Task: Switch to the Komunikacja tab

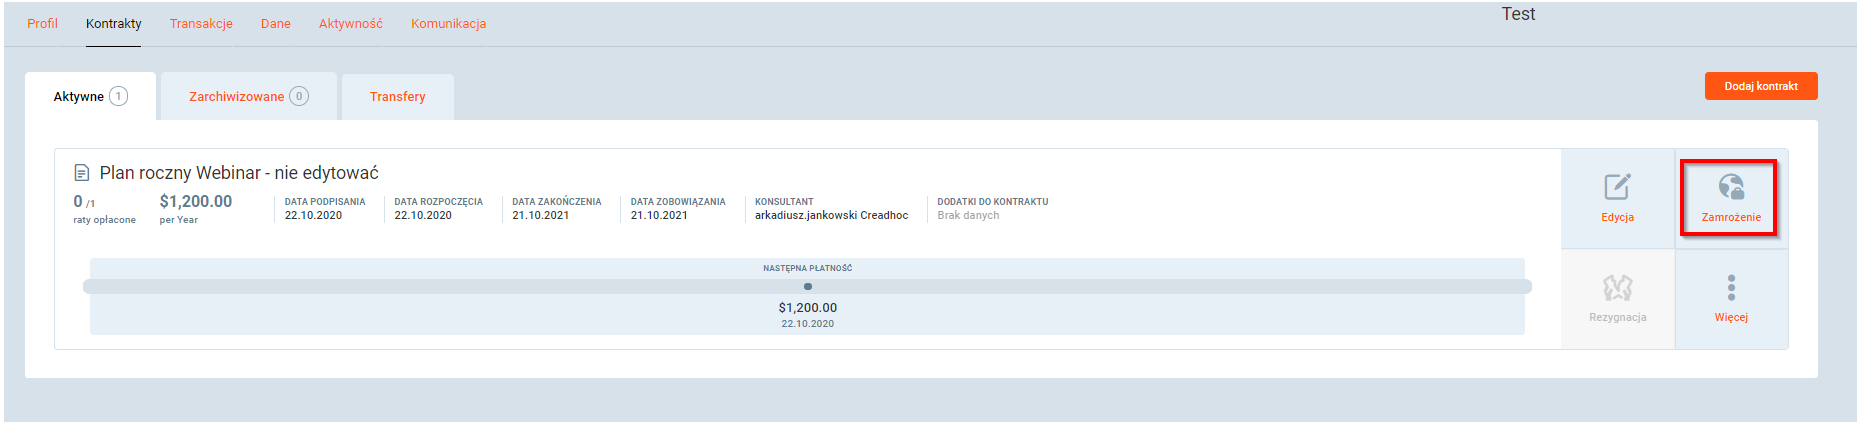Action: (x=448, y=23)
